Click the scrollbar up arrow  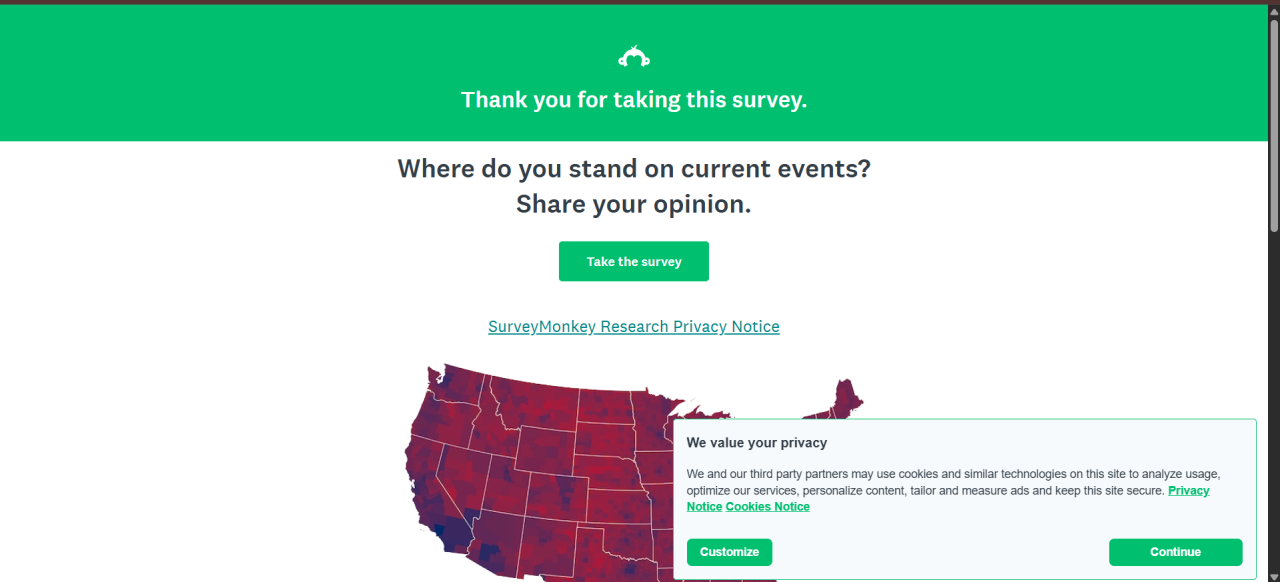coord(1273,10)
